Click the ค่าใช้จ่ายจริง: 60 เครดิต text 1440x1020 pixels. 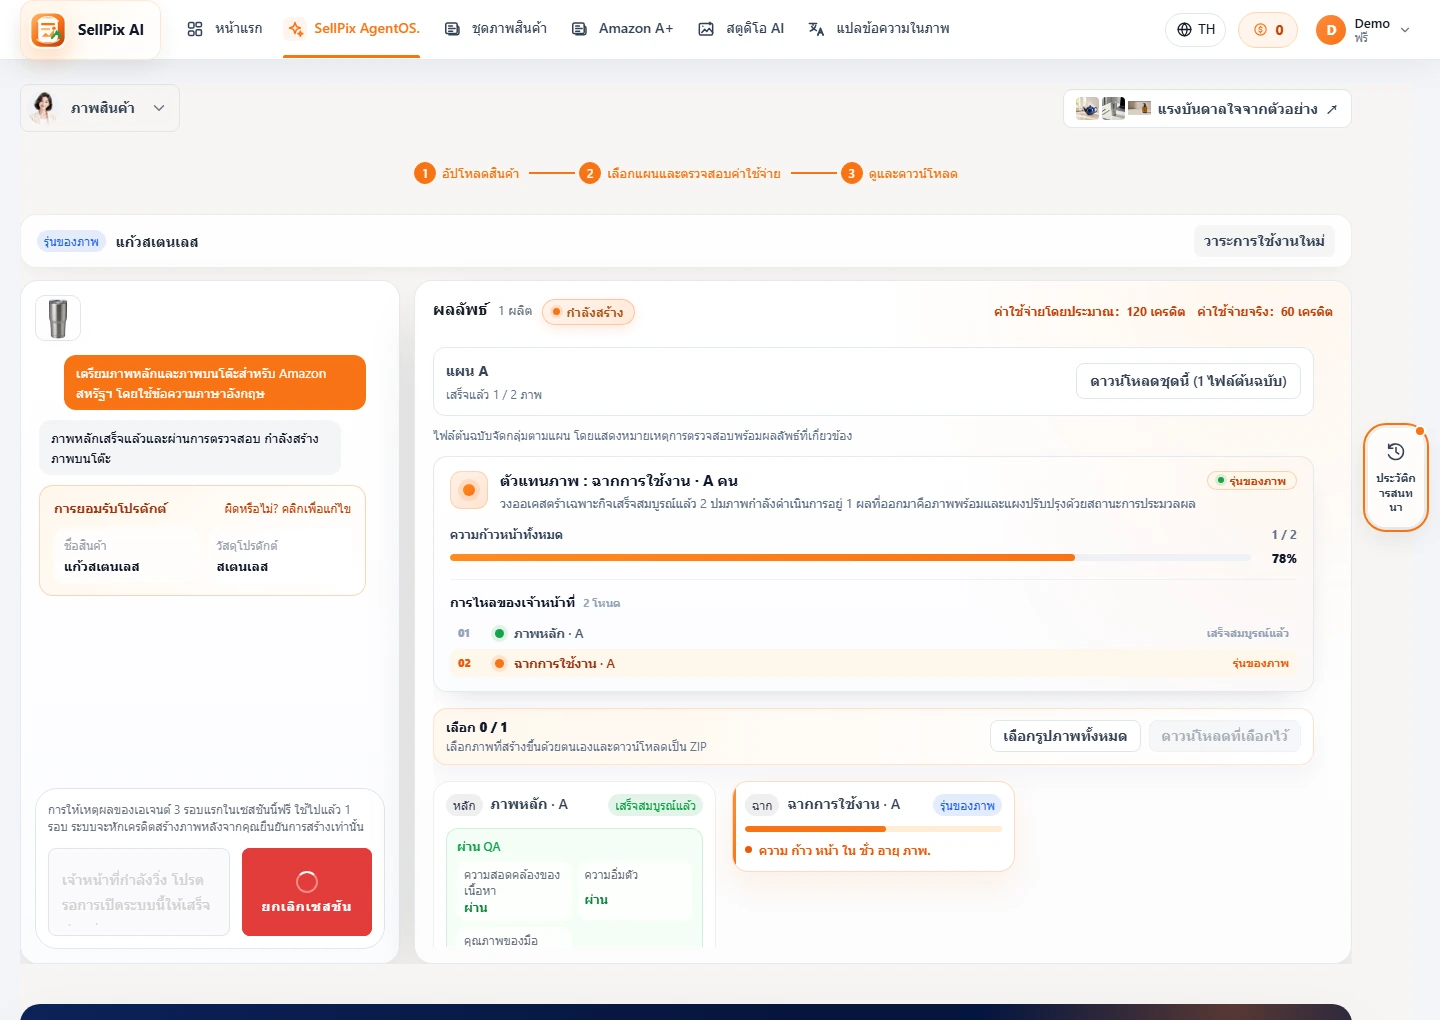click(1264, 312)
